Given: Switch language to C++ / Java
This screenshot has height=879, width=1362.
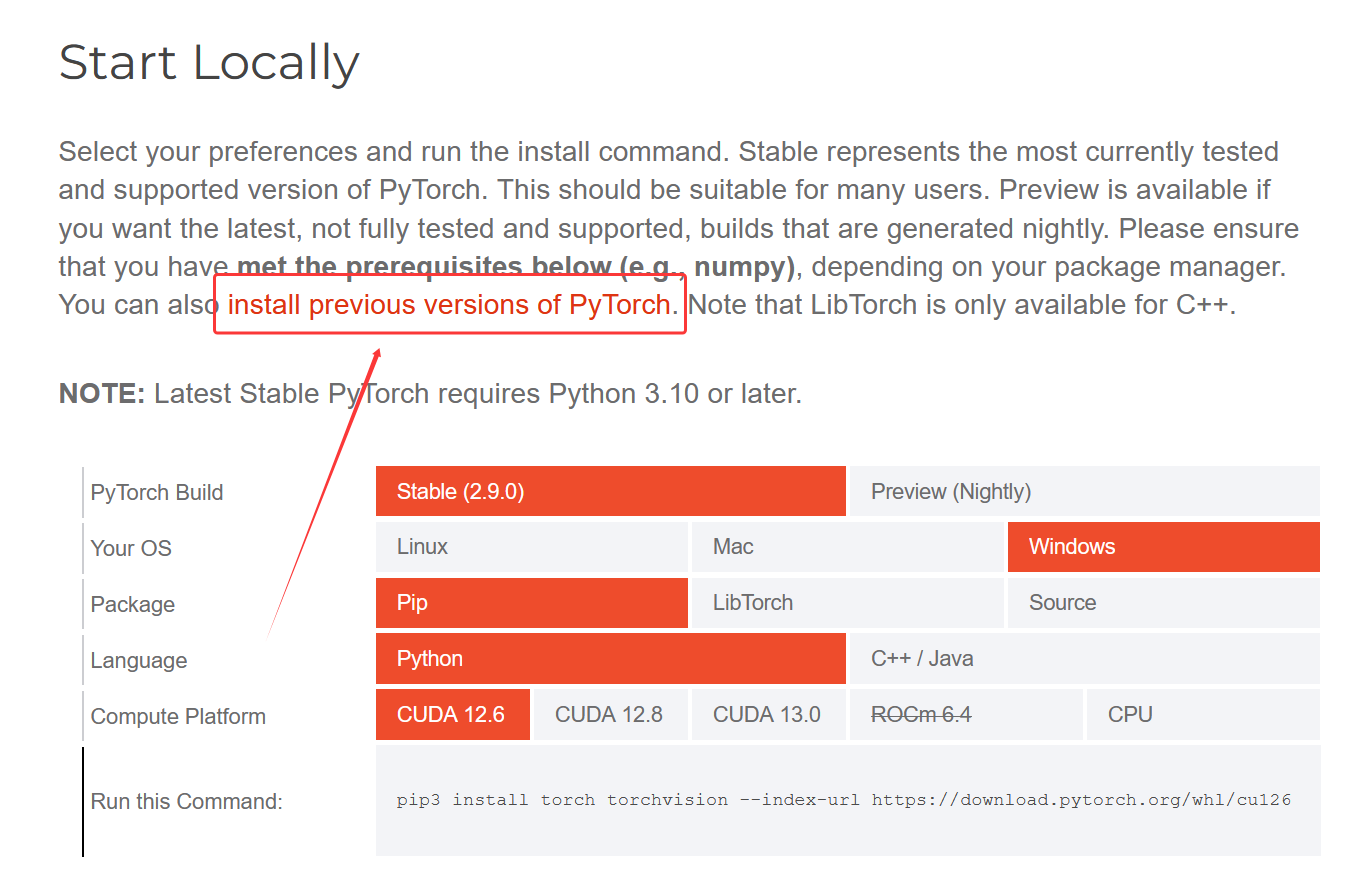Looking at the screenshot, I should point(1085,659).
